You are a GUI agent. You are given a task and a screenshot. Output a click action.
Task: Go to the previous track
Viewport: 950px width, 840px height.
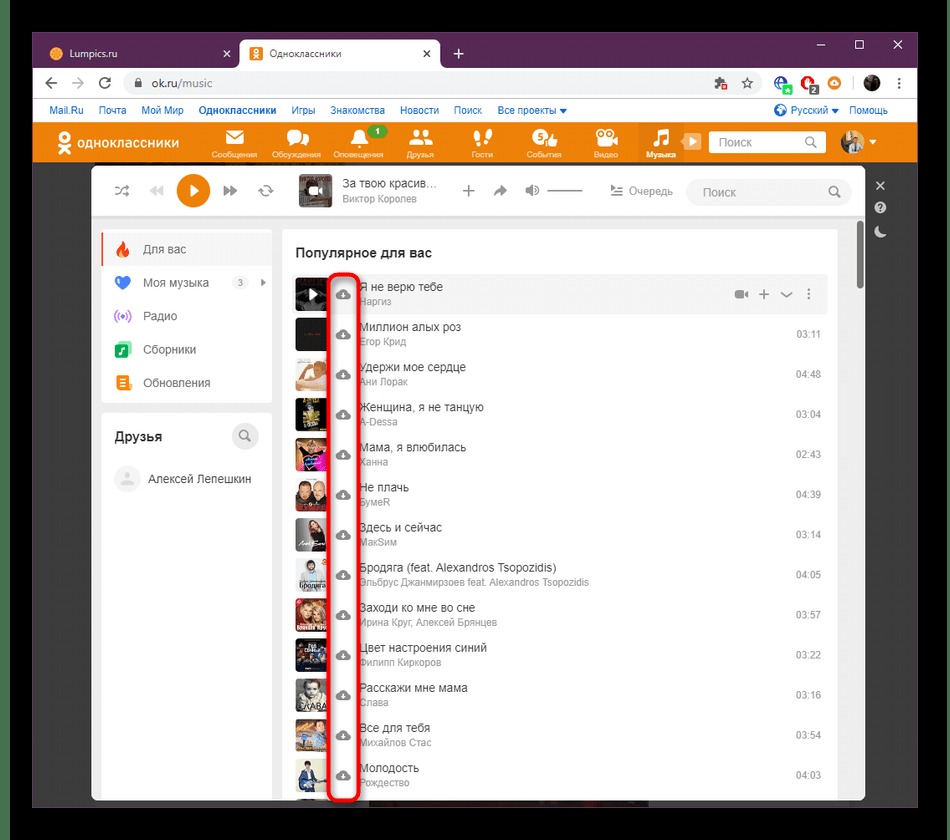pyautogui.click(x=157, y=191)
